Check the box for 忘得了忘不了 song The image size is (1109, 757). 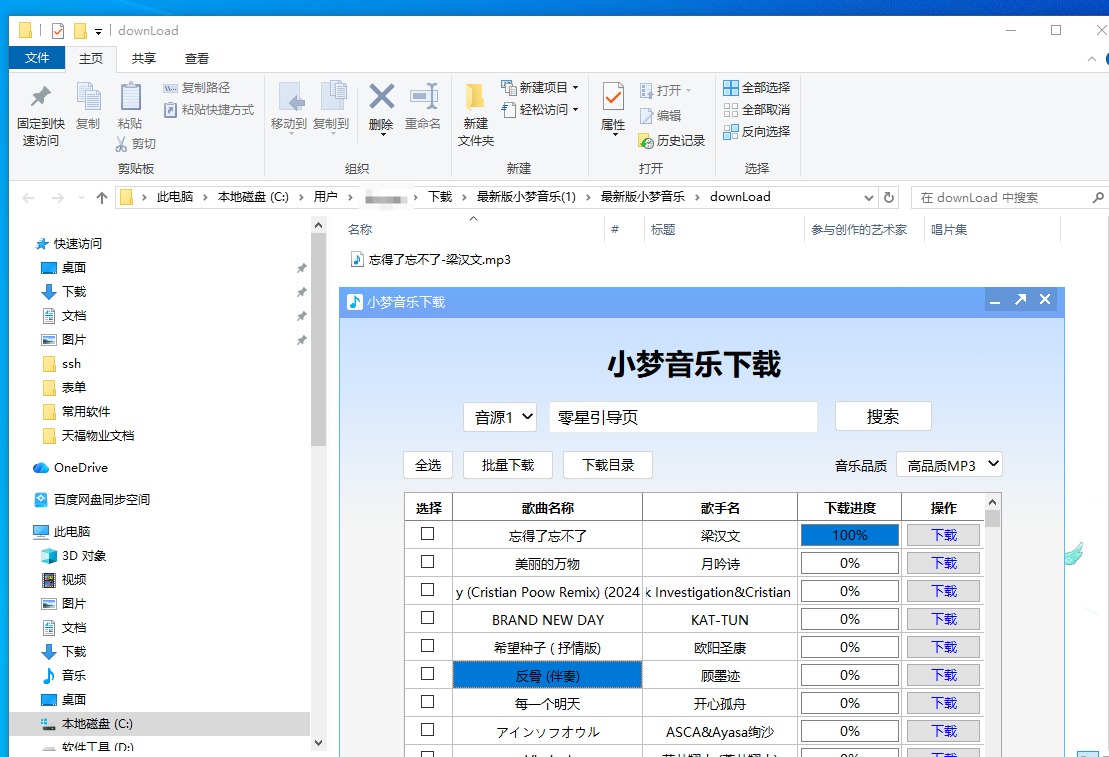tap(428, 534)
